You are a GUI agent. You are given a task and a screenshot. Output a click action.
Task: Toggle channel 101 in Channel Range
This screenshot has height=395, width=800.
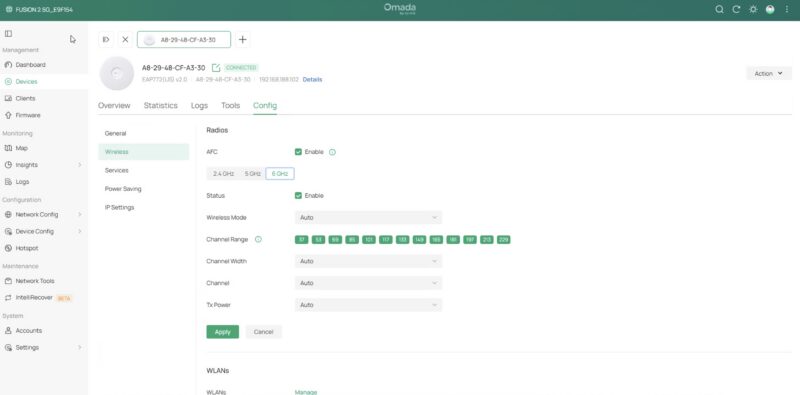(369, 239)
